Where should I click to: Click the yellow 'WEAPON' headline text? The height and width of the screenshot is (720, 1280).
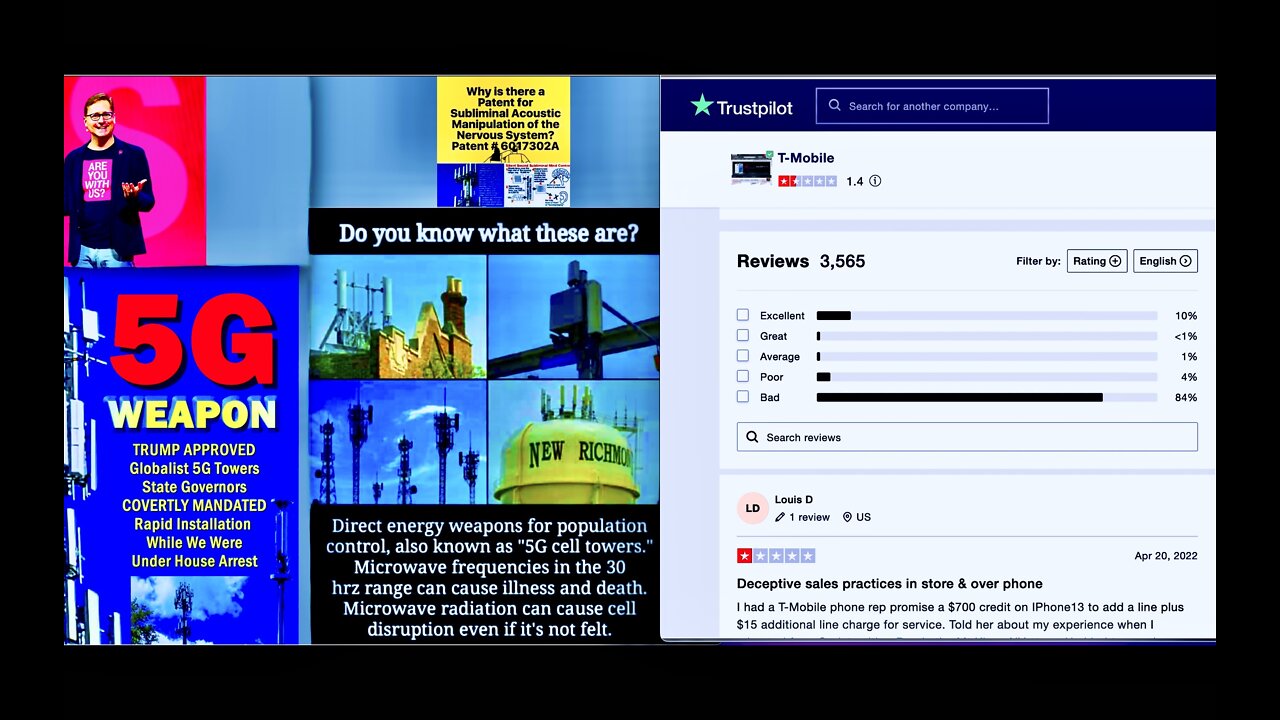192,414
